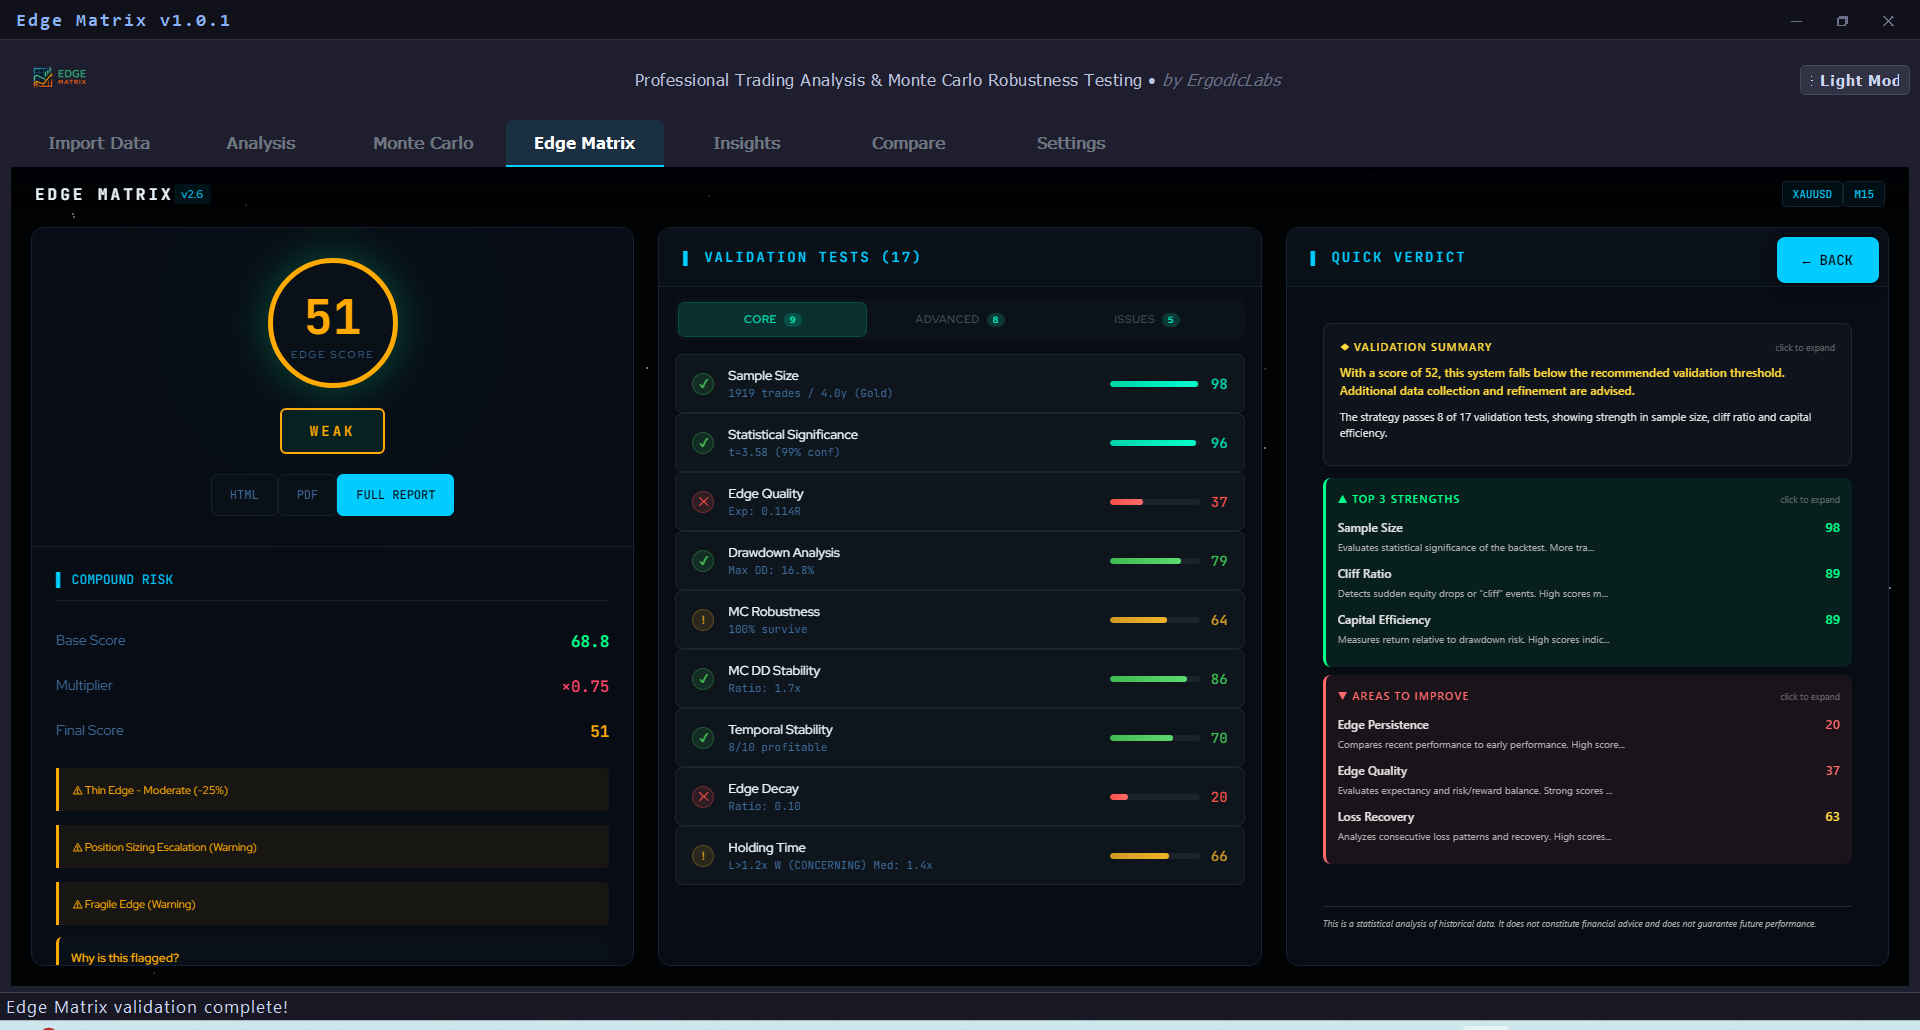Click the MC Robustness warning icon
The width and height of the screenshot is (1920, 1030).
(x=703, y=620)
